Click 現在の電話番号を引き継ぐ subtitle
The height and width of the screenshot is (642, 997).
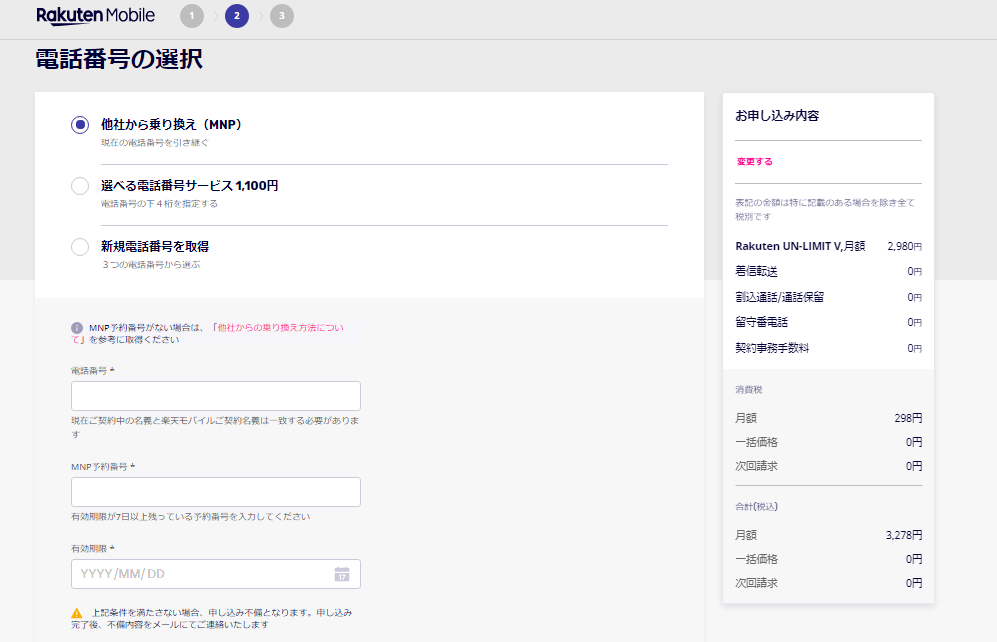pyautogui.click(x=155, y=143)
